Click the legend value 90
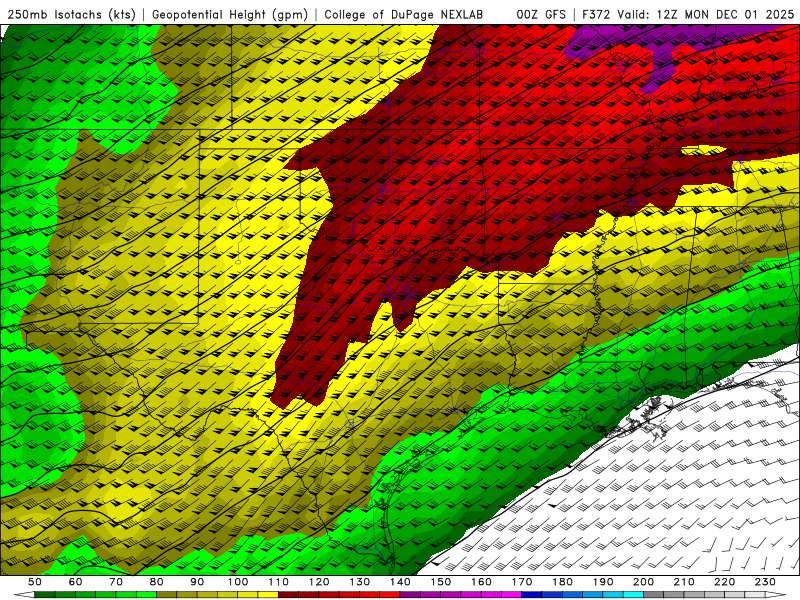The image size is (800, 600). (x=197, y=582)
